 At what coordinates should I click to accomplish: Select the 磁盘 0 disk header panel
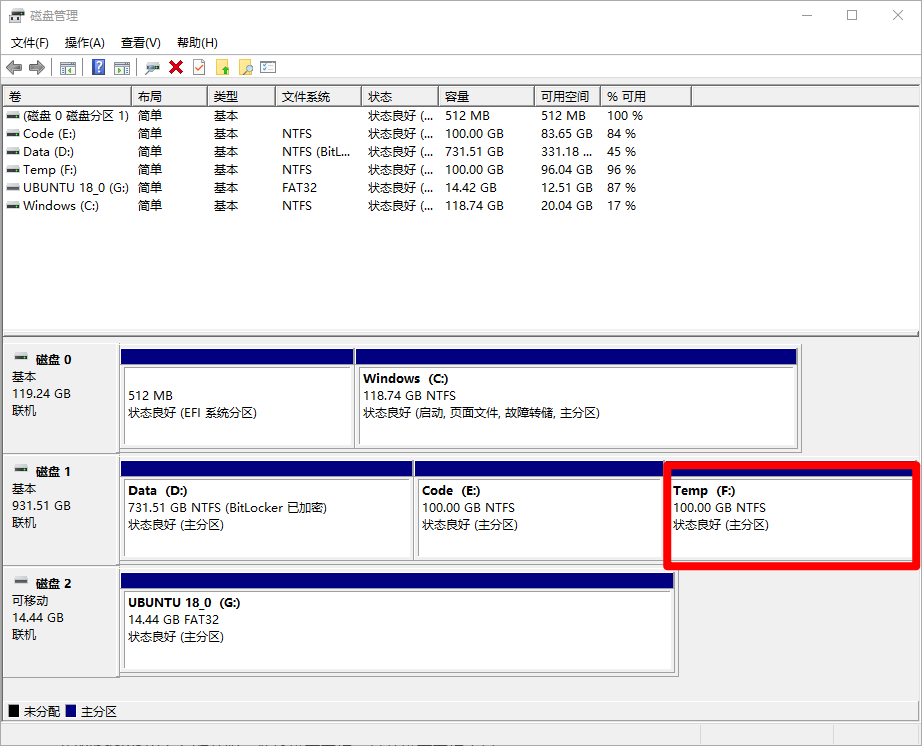tap(61, 398)
